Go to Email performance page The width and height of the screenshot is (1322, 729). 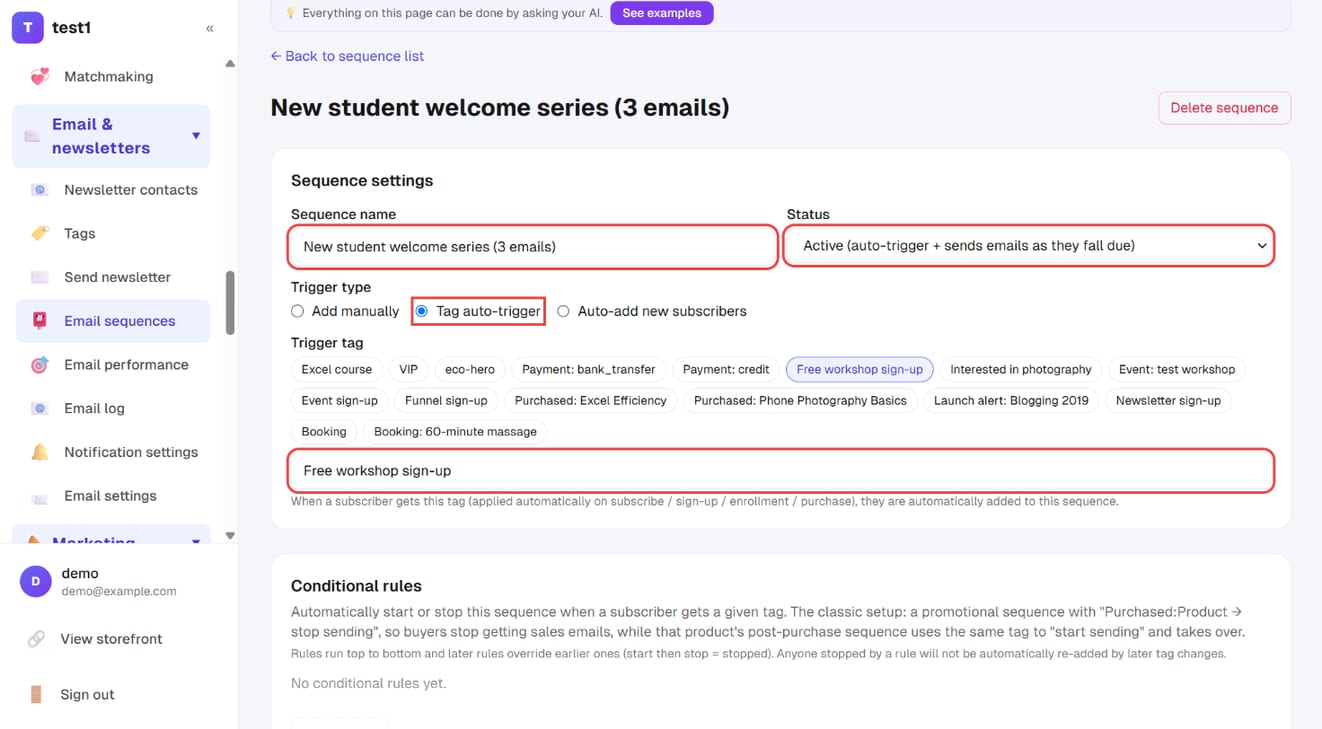113,365
